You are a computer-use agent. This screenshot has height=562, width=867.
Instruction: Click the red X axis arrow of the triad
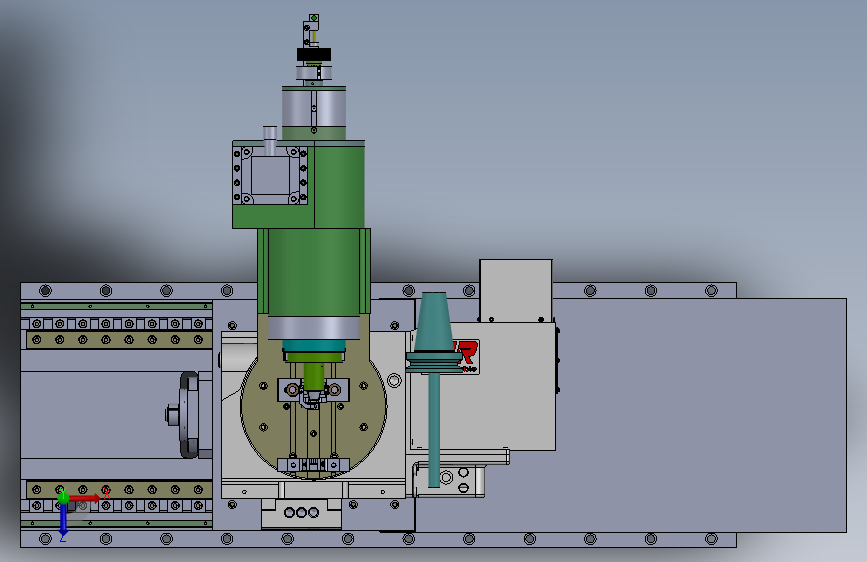[84, 498]
